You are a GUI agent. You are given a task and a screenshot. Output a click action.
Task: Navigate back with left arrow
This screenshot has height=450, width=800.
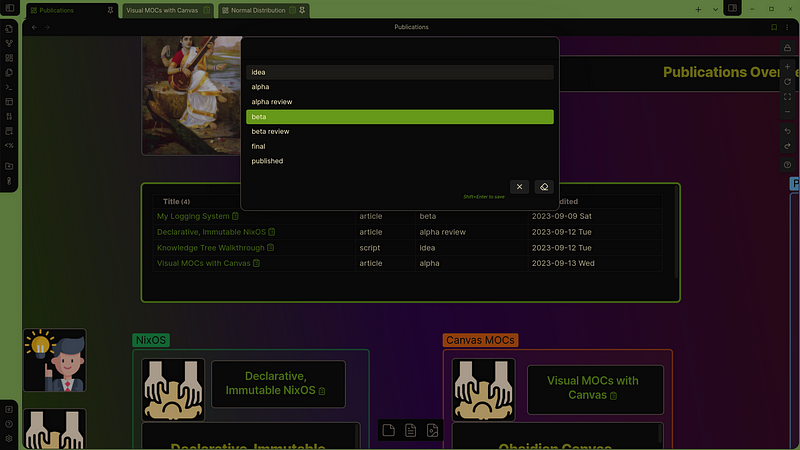click(x=34, y=27)
